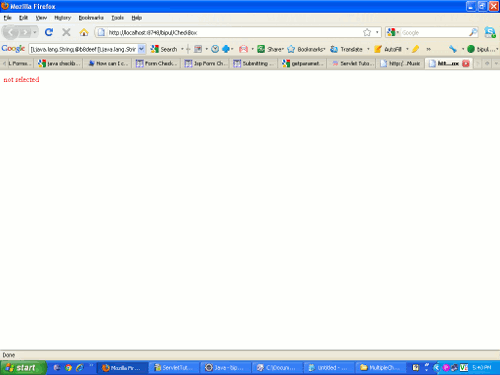Open the Google Toolbar wrench settings icon
The height and width of the screenshot is (375, 500).
[452, 49]
